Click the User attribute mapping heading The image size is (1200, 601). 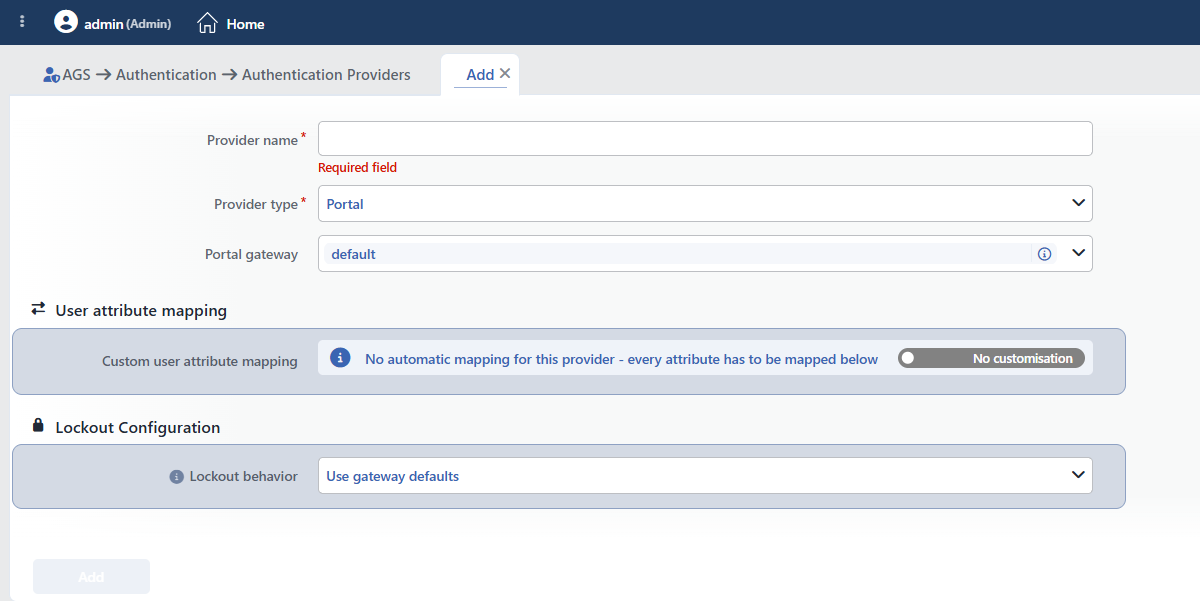(x=141, y=310)
